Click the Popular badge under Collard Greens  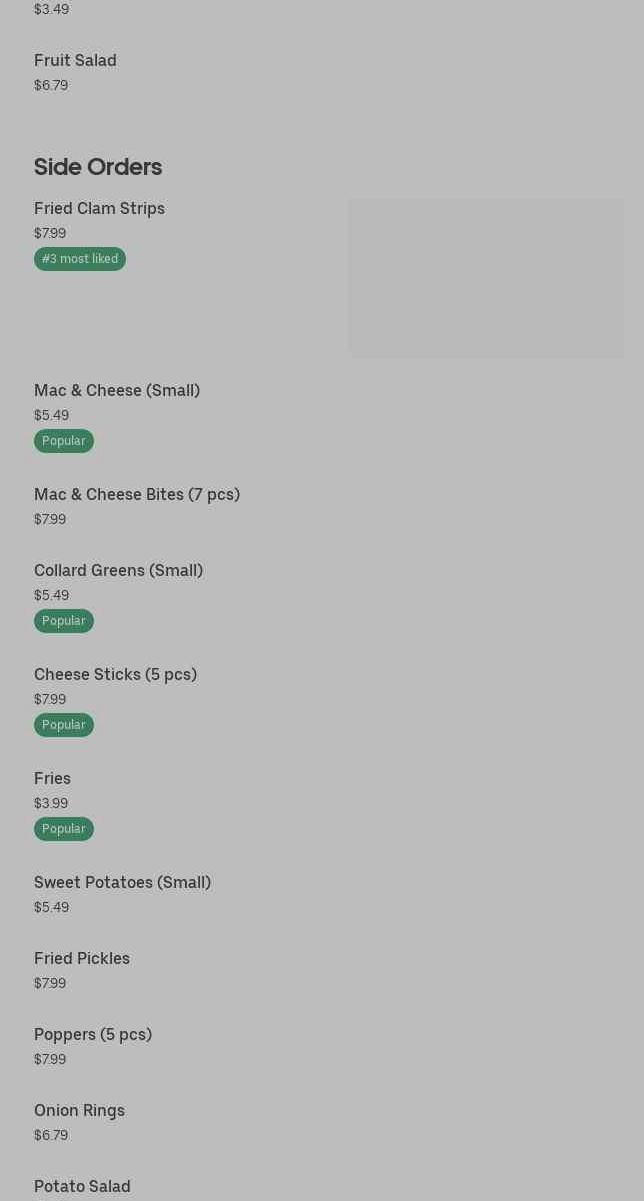point(64,621)
